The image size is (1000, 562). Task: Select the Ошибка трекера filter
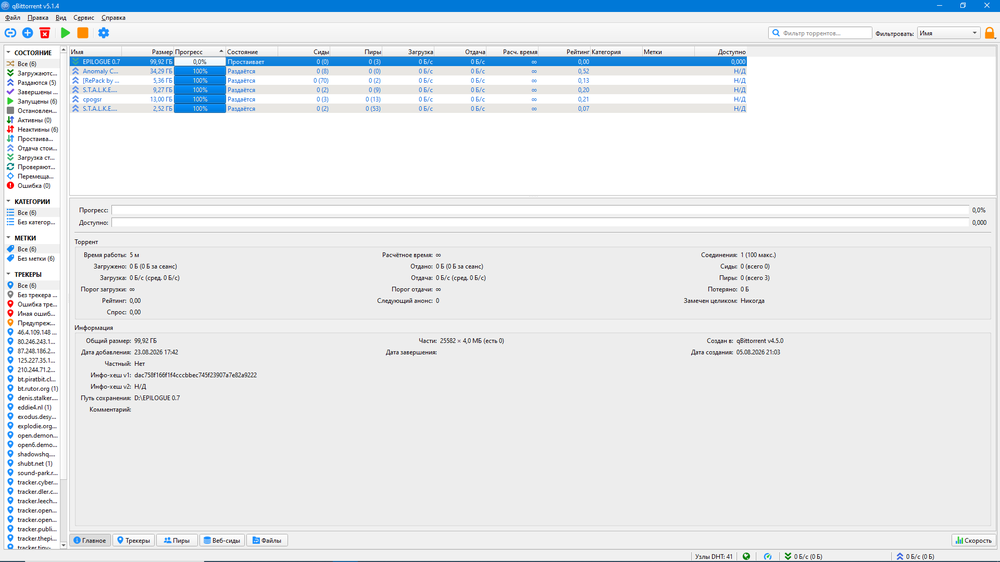[x=32, y=304]
